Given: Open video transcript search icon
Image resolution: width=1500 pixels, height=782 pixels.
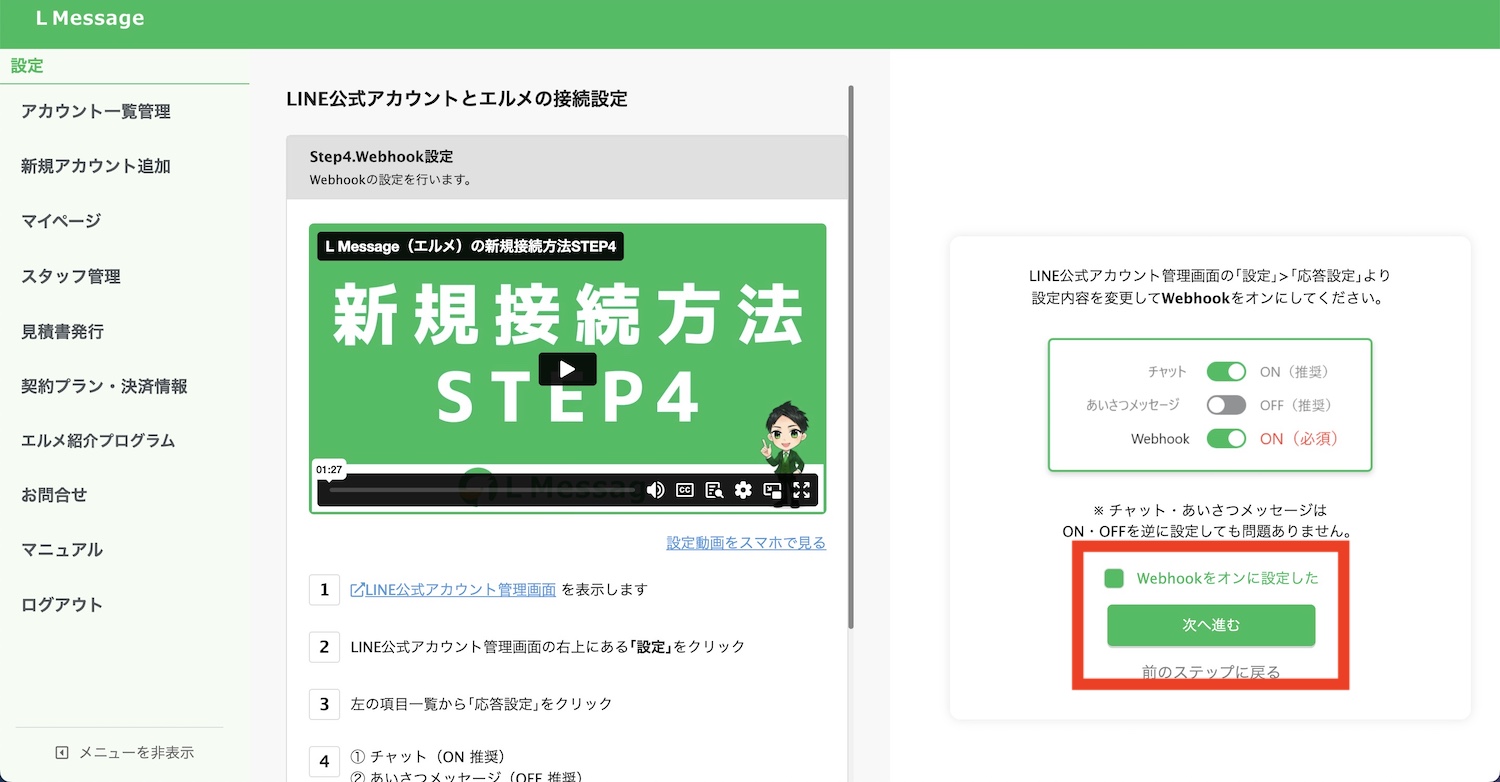Looking at the screenshot, I should pos(714,490).
